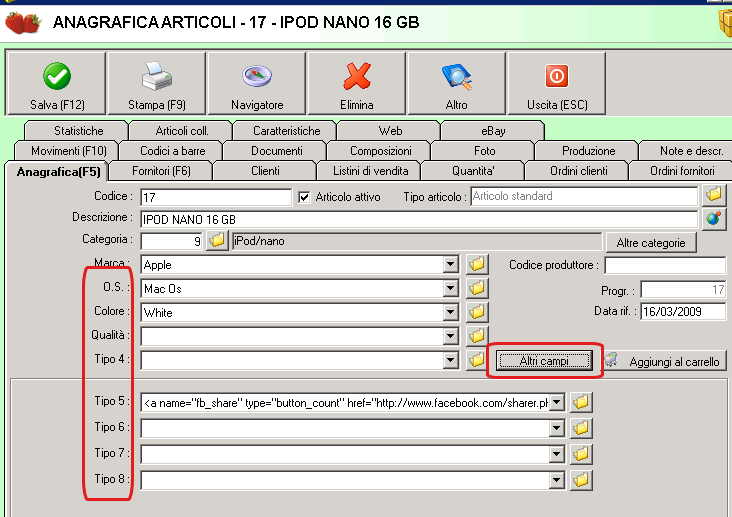Click the strawberry application logo
Image resolution: width=732 pixels, height=517 pixels.
coord(23,22)
